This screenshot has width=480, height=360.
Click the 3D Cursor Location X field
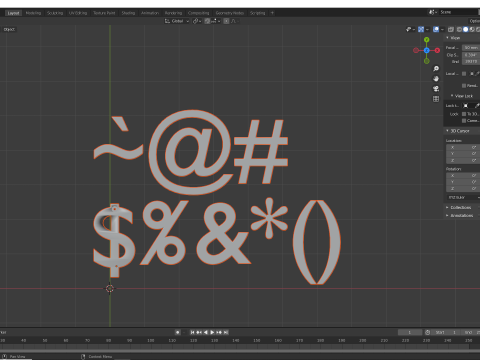463,147
